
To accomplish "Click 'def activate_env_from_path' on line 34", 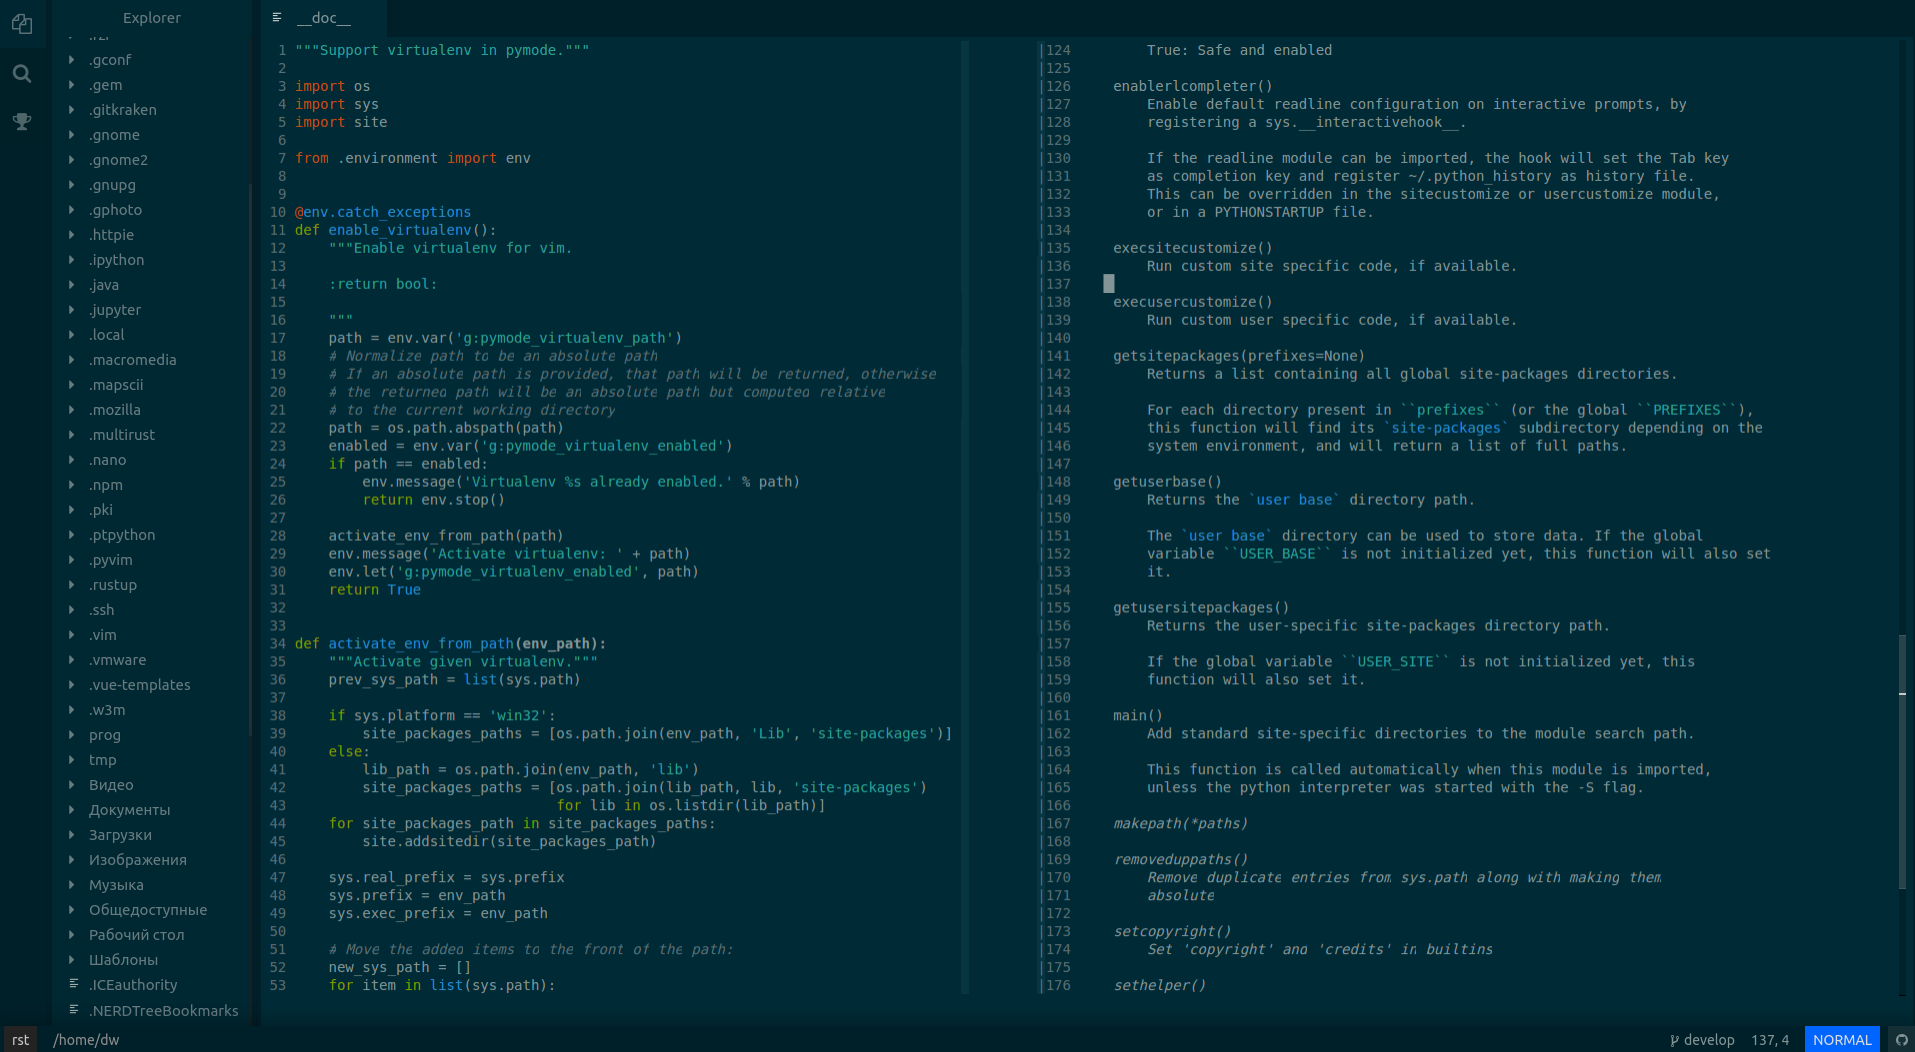I will pos(404,644).
